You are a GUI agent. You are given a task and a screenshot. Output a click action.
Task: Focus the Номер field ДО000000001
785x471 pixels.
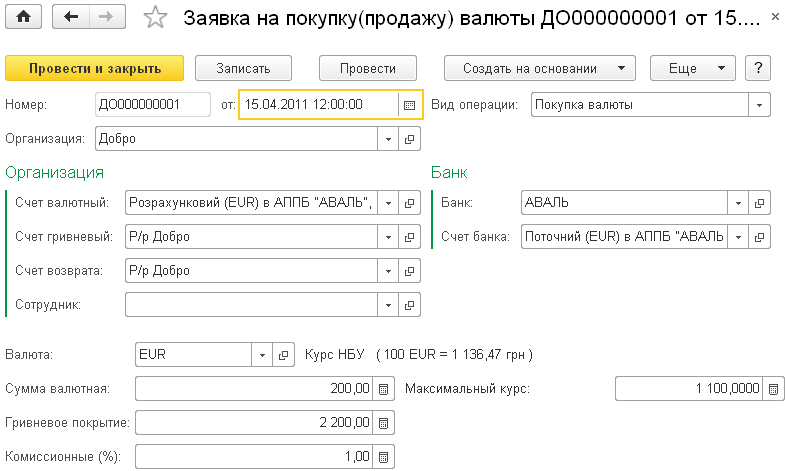point(153,105)
